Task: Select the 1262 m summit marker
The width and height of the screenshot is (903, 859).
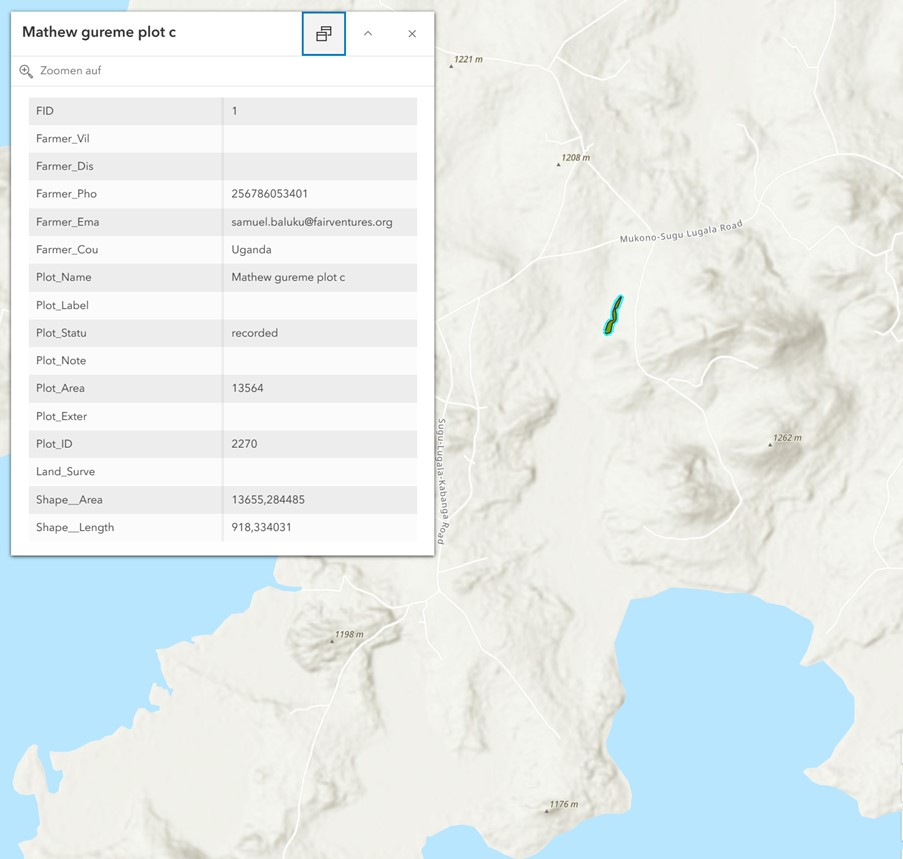Action: pyautogui.click(x=770, y=444)
